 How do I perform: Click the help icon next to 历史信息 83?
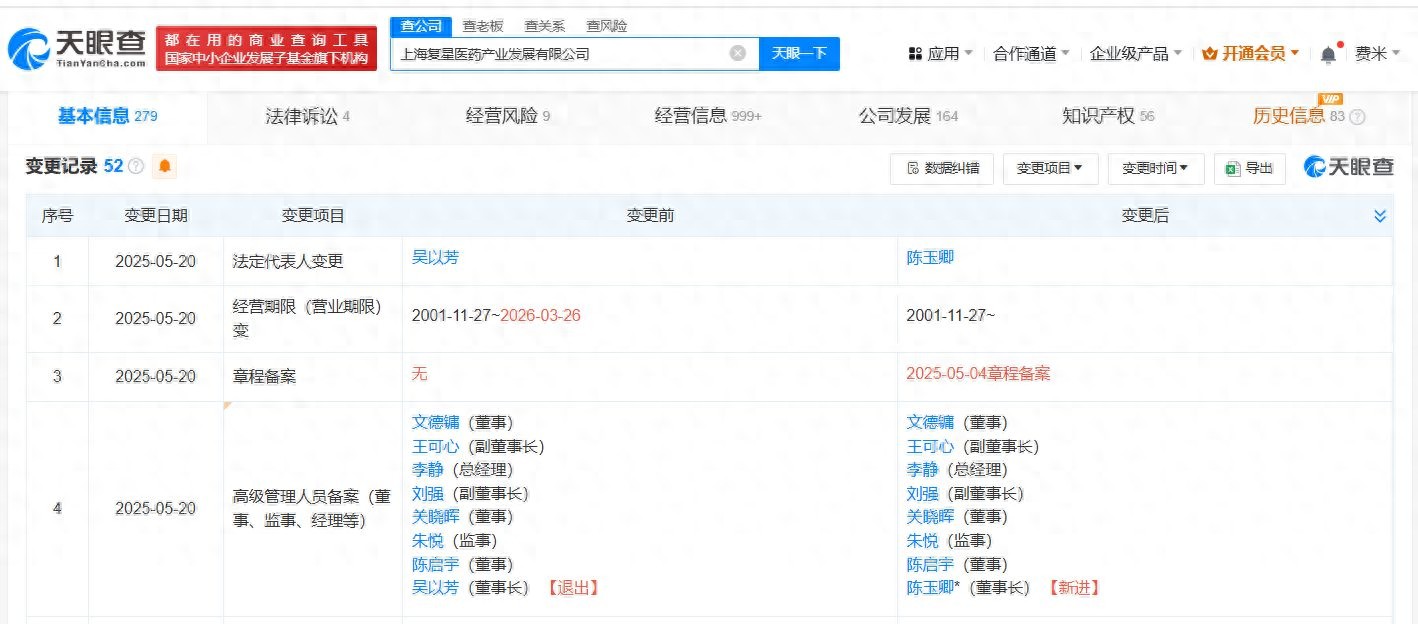tap(1357, 116)
